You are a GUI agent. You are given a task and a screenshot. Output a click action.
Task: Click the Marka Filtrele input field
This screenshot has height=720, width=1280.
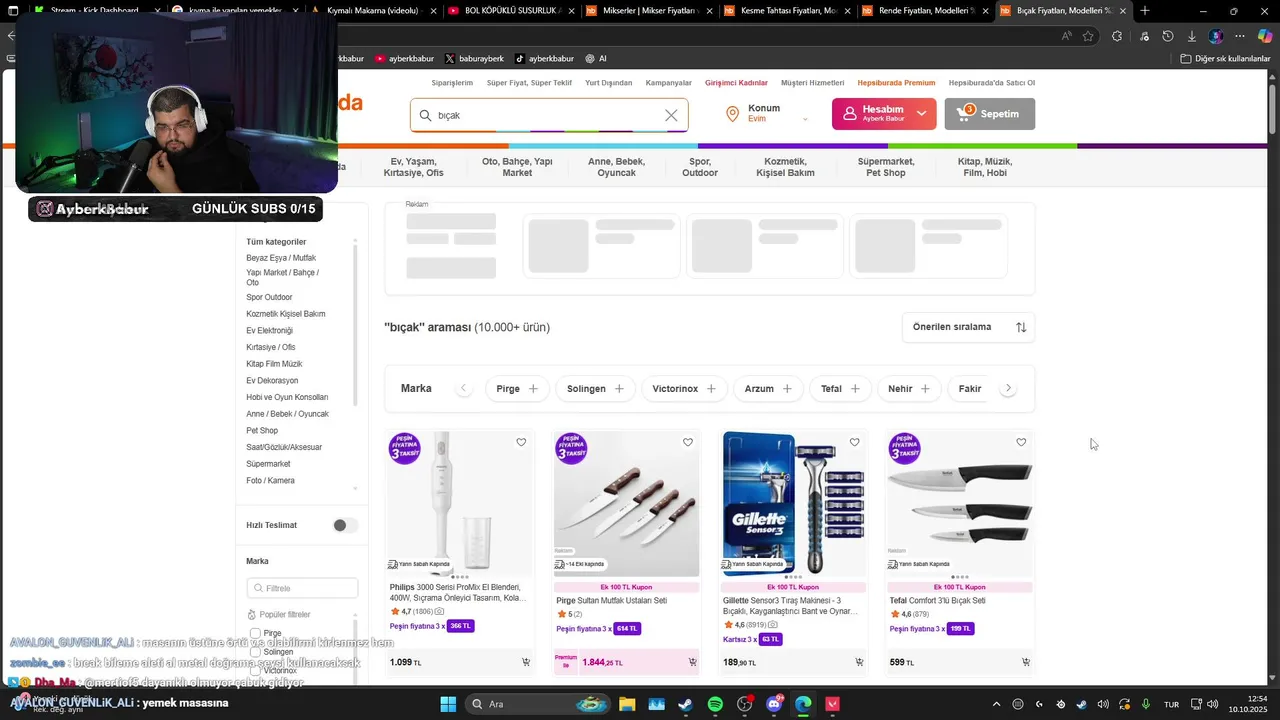pyautogui.click(x=303, y=588)
